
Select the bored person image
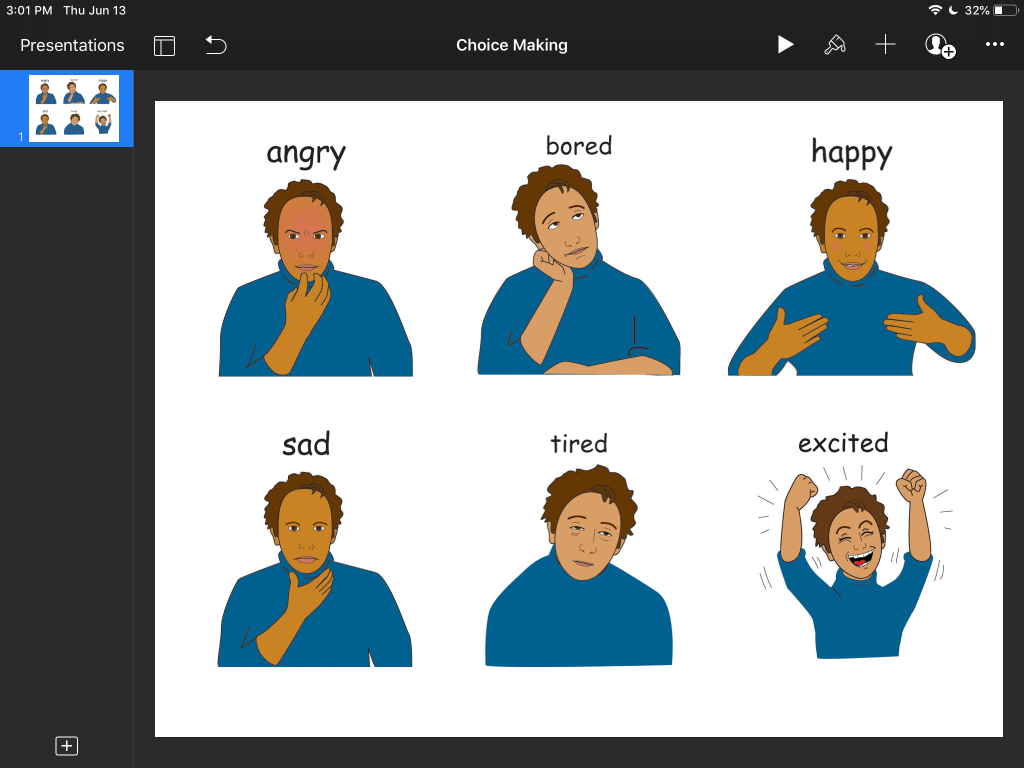[x=578, y=275]
